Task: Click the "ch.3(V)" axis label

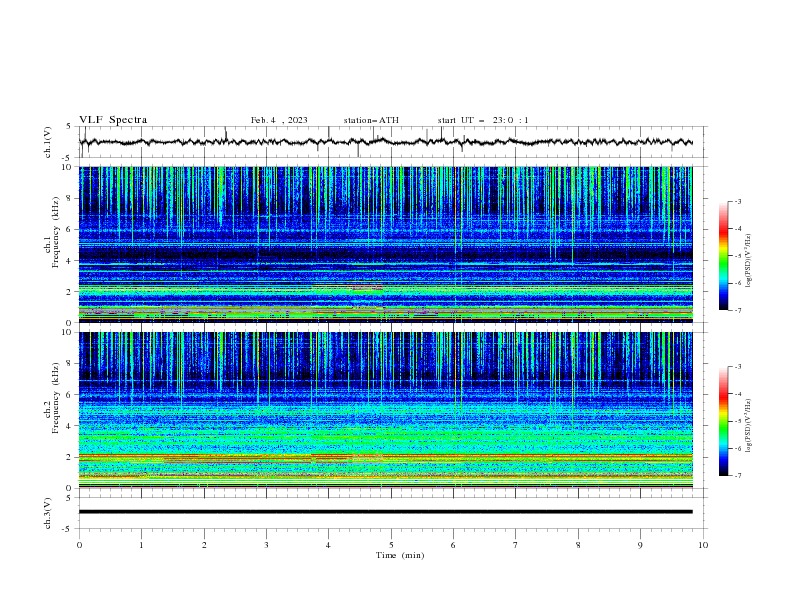Action: point(48,513)
